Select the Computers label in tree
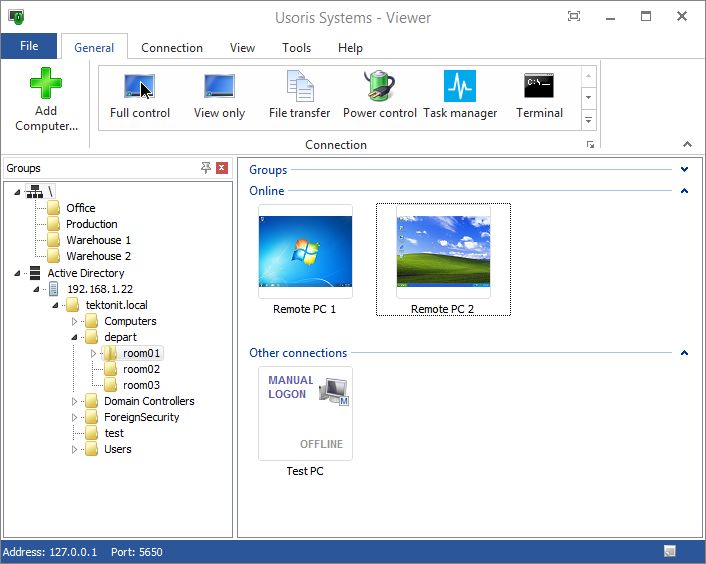 (130, 321)
